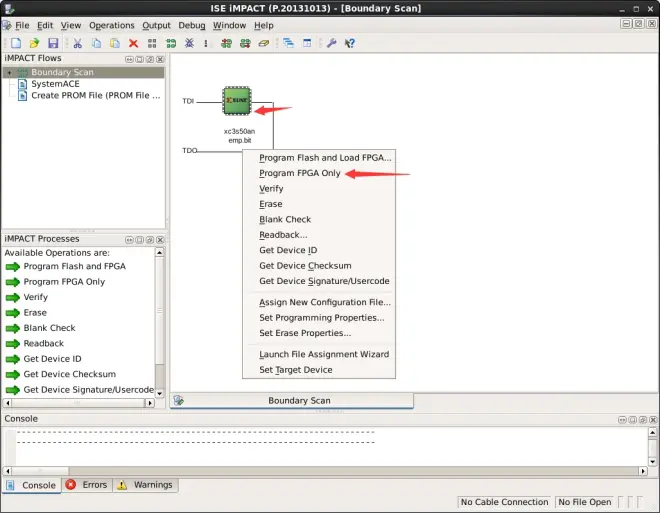Click the exclamation mark toolbar icon

206,43
